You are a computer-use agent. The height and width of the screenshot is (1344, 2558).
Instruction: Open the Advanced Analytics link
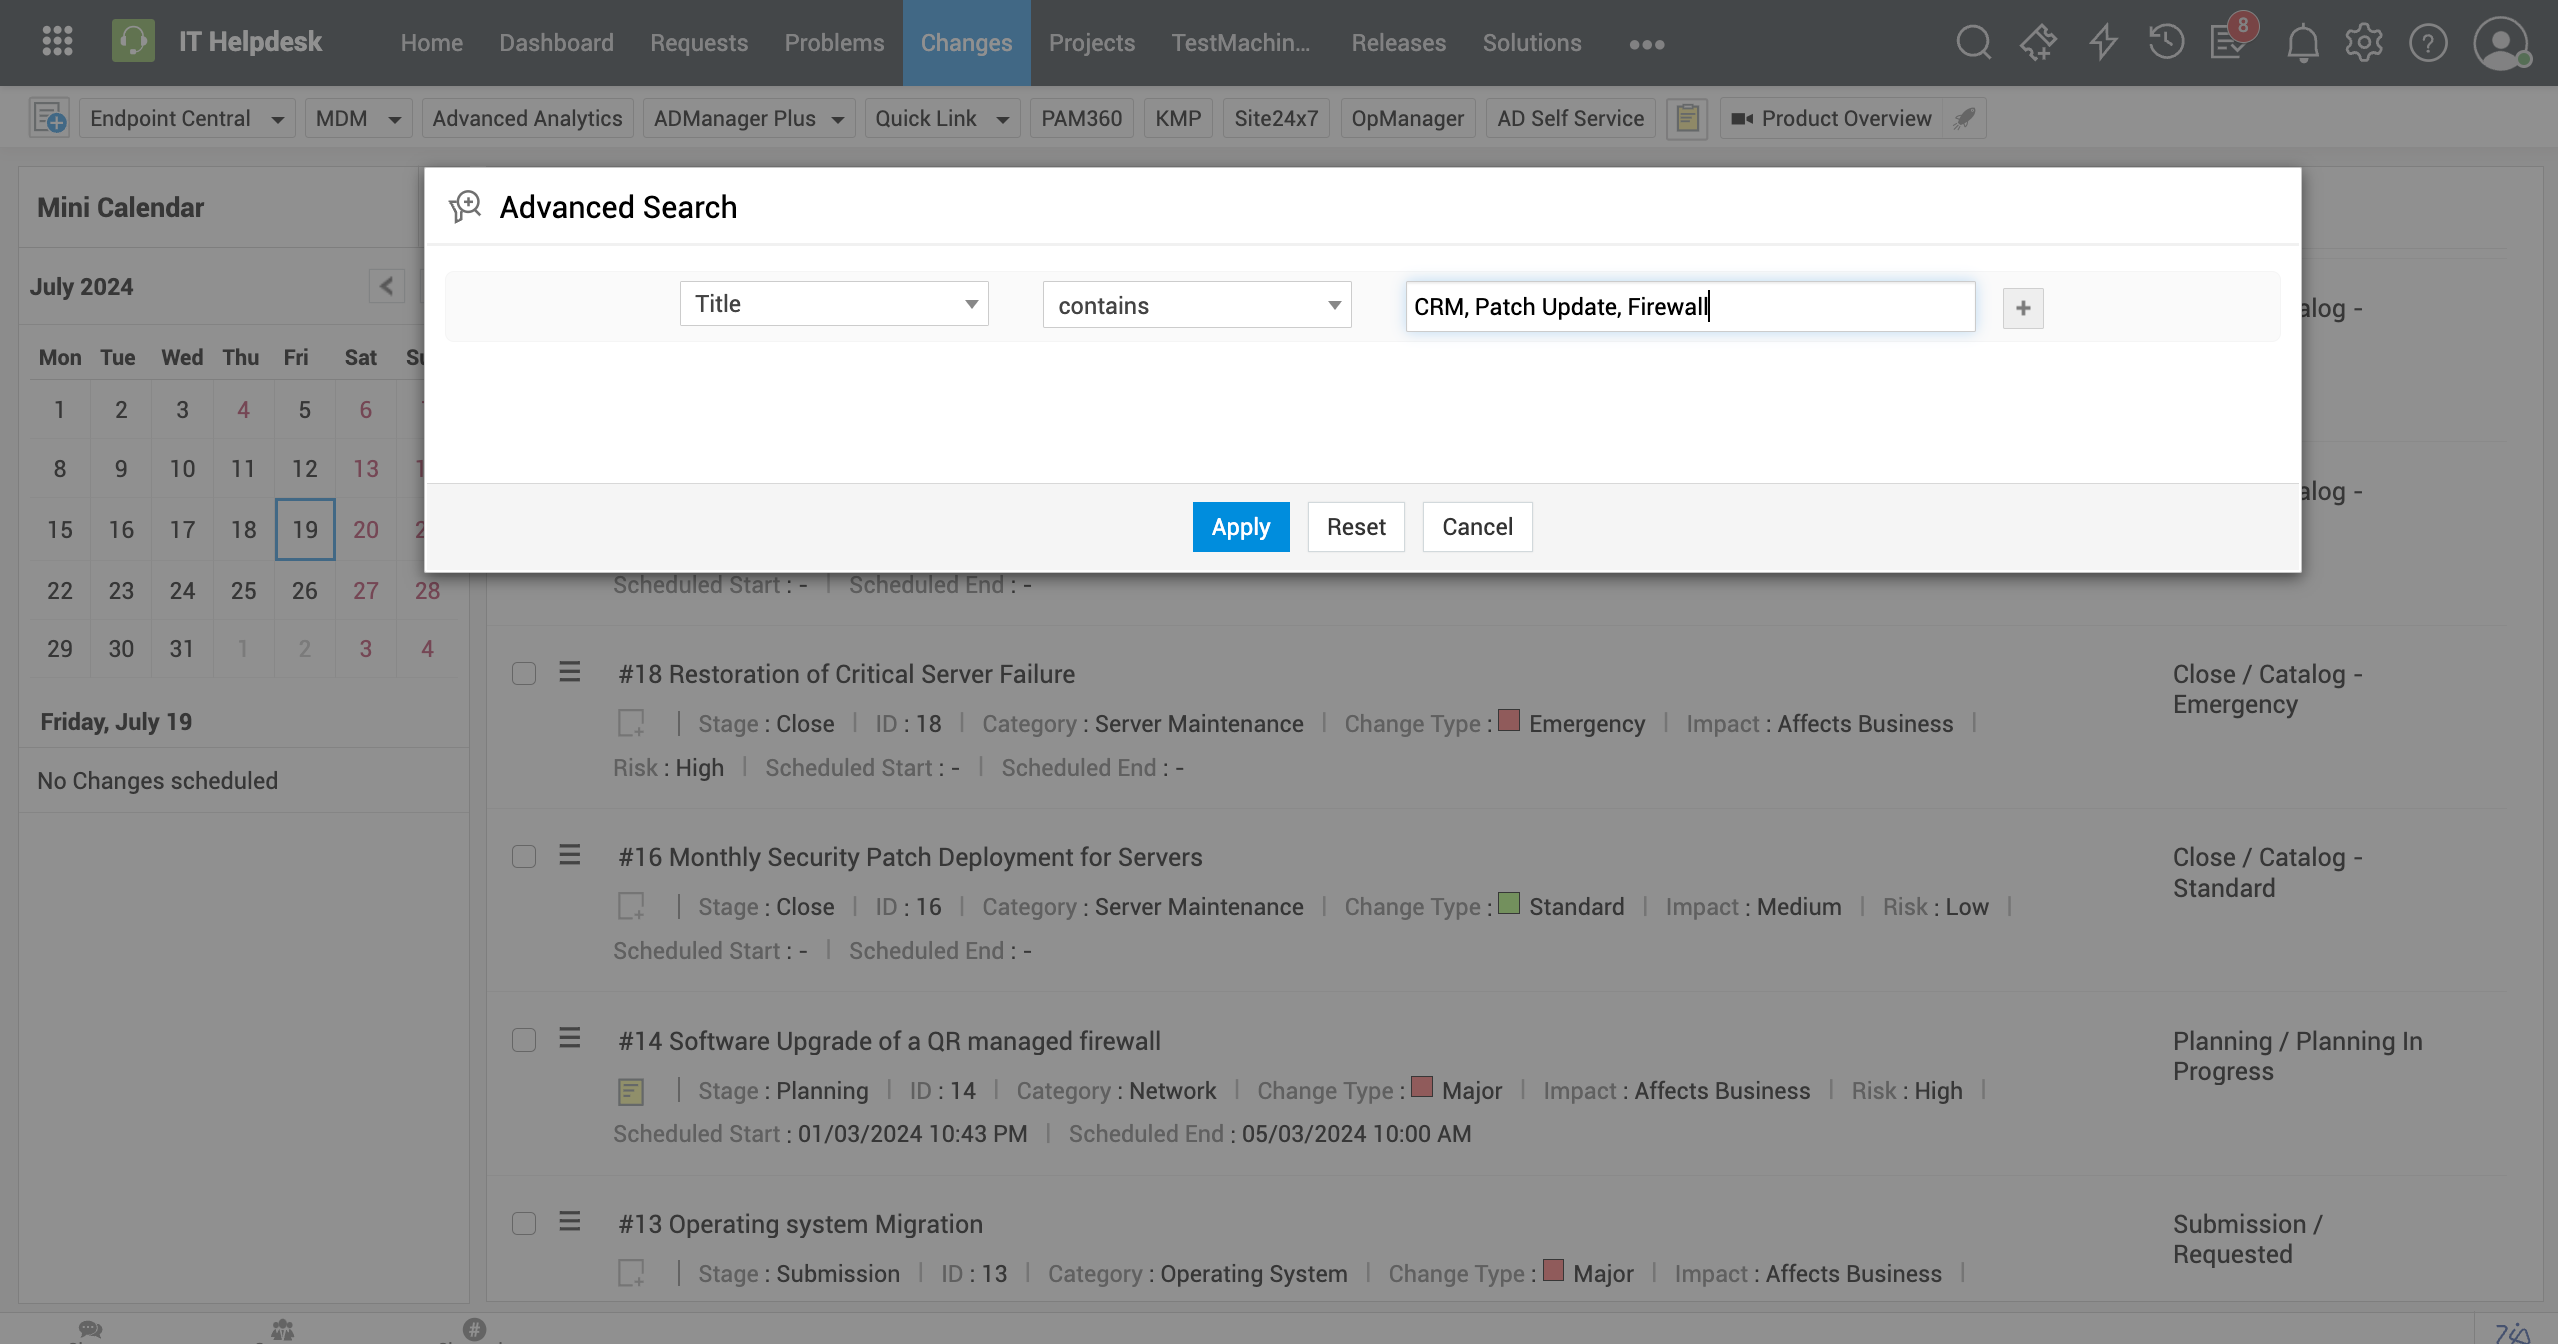(x=527, y=118)
